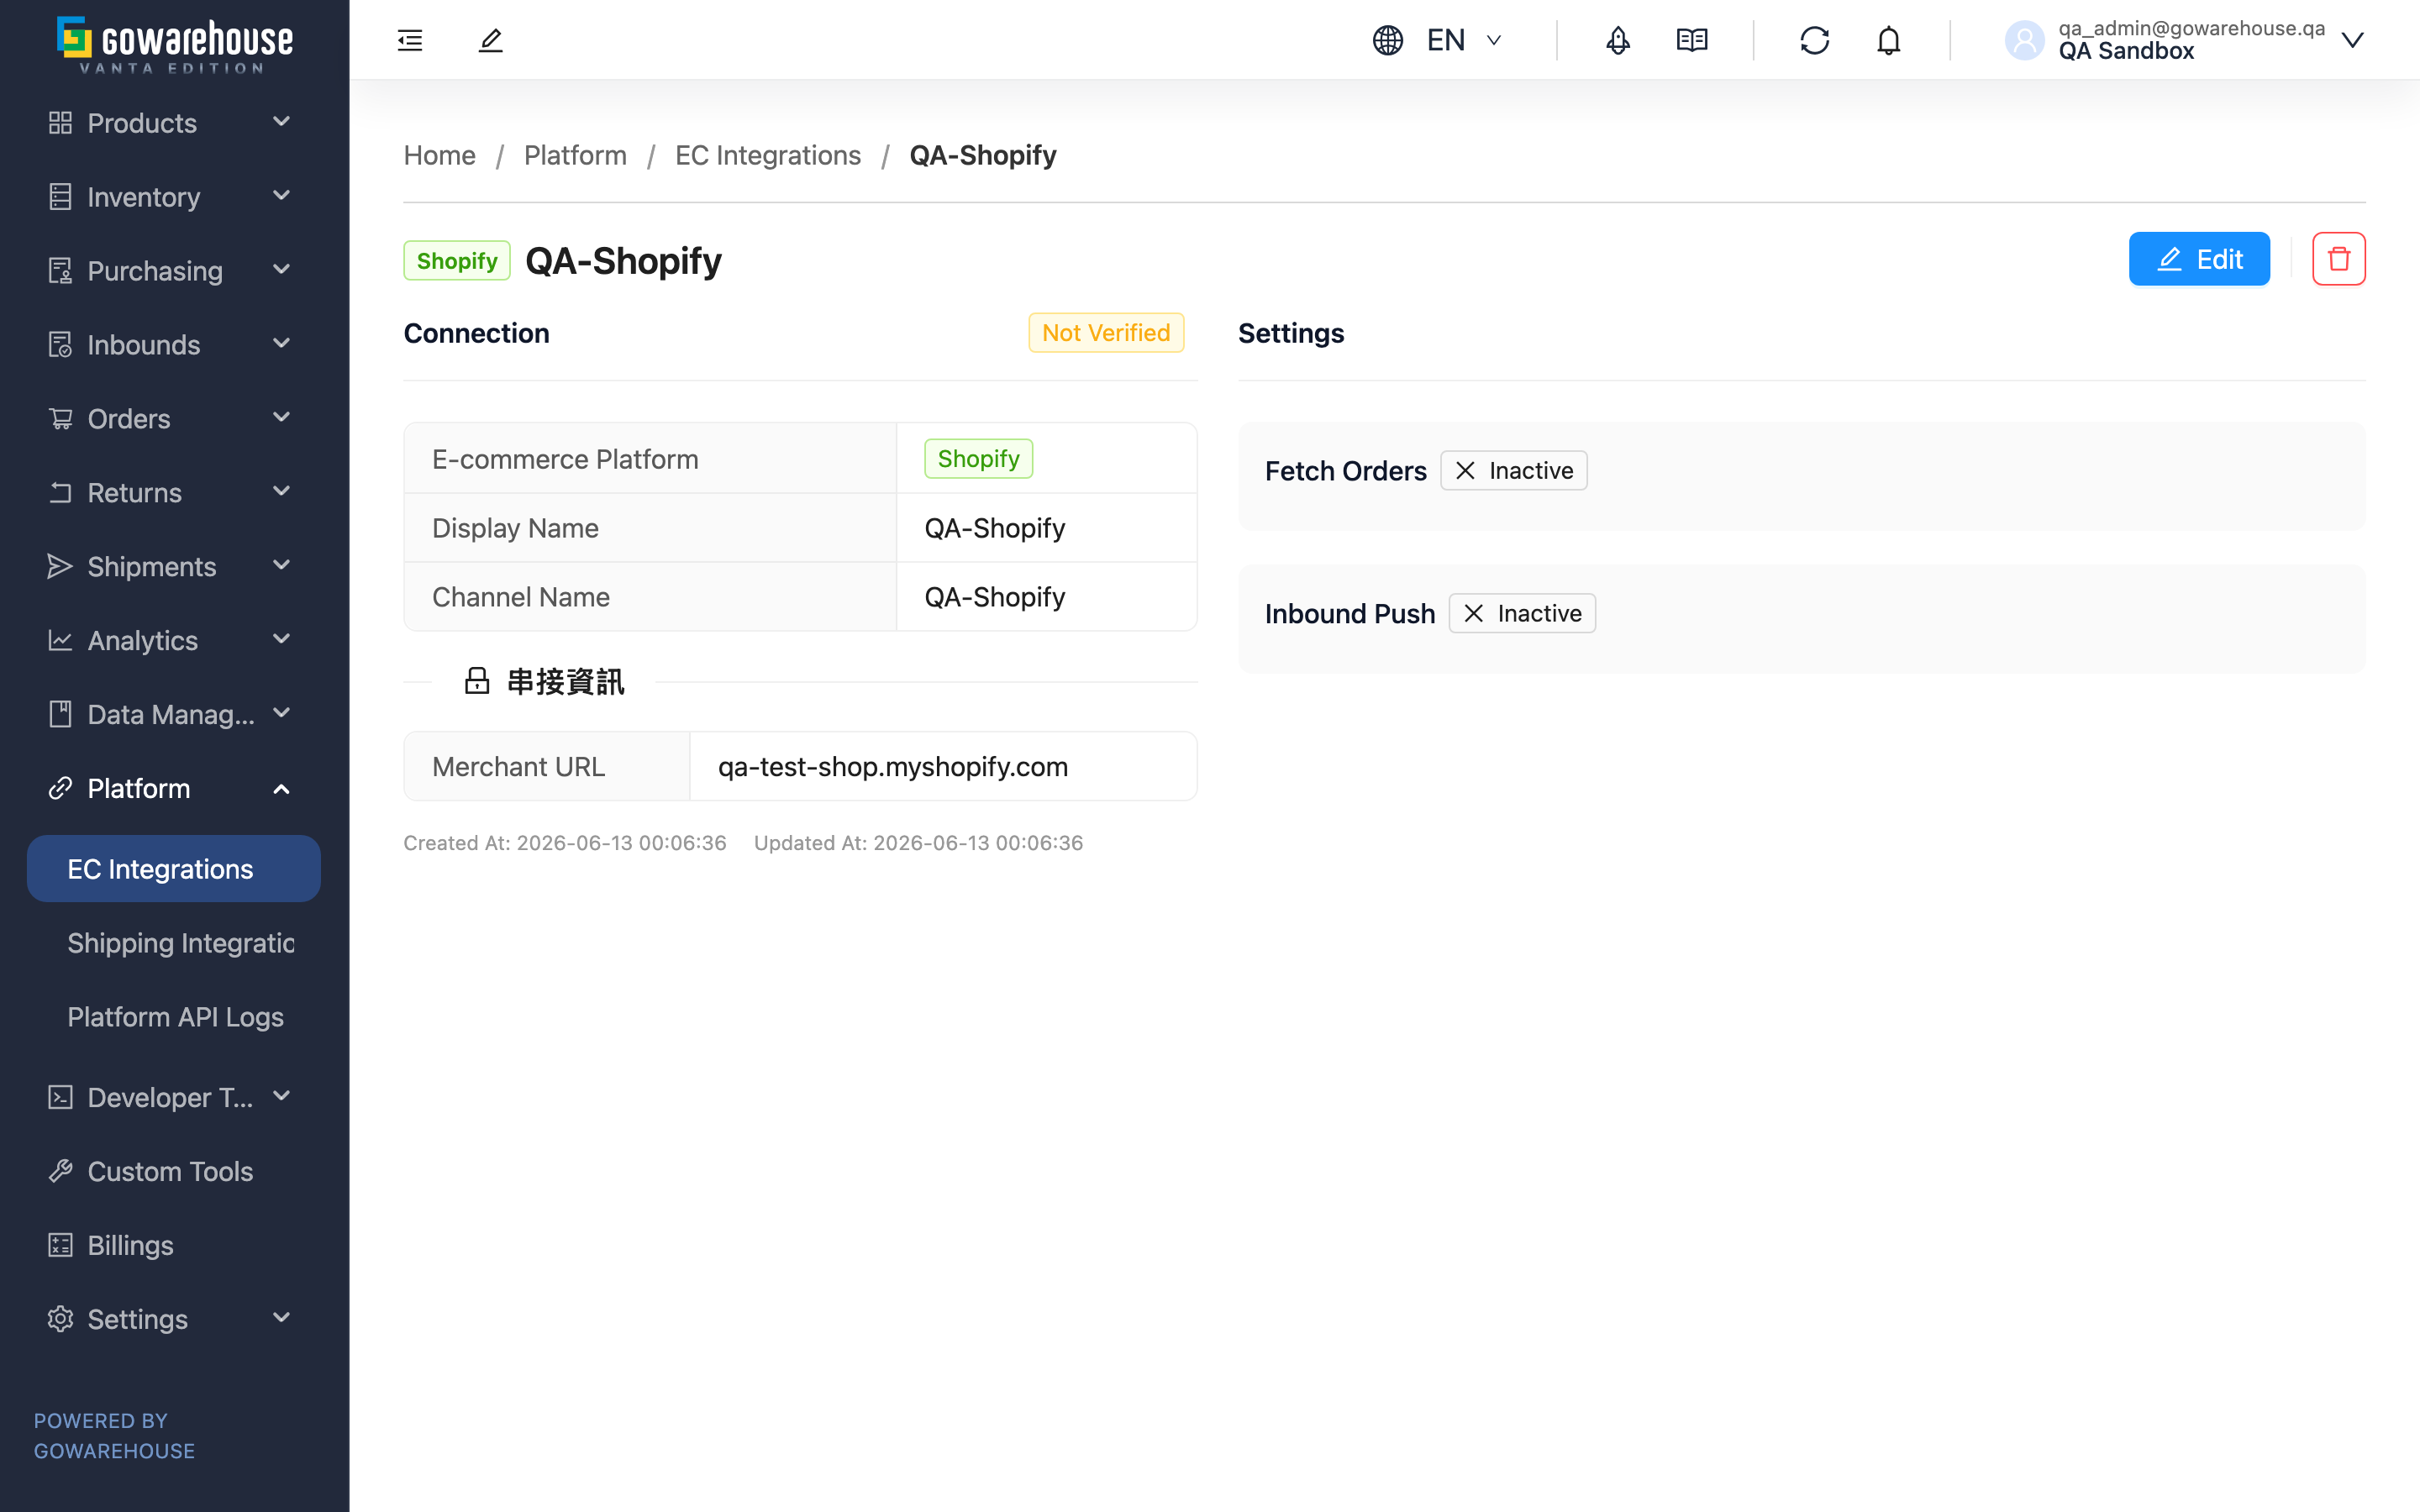
Task: Open Shipping Integrations submenu item
Action: pyautogui.click(x=181, y=943)
